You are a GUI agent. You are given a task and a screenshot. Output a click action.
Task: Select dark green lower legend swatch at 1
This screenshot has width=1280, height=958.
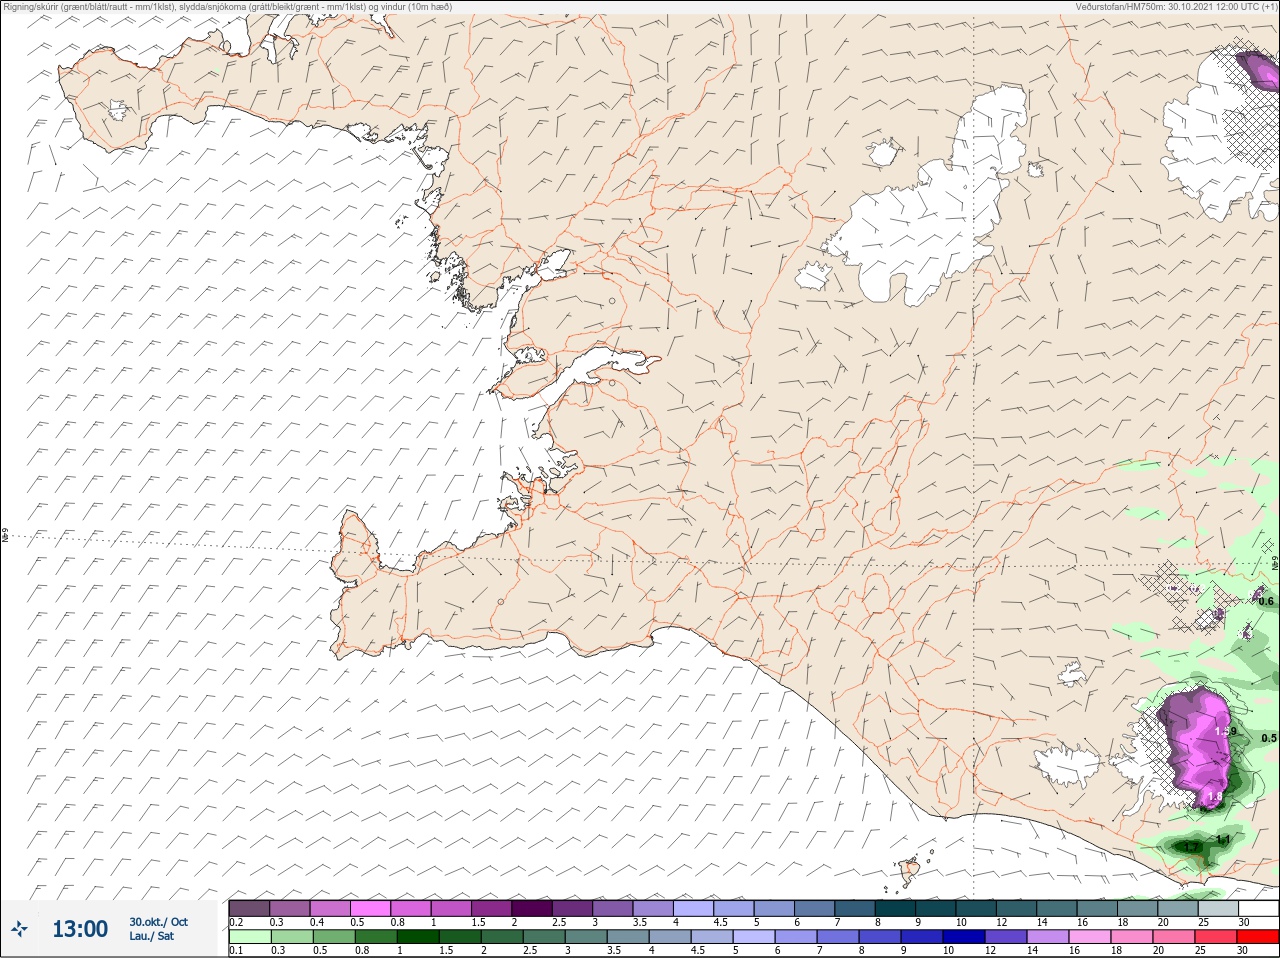tap(418, 937)
